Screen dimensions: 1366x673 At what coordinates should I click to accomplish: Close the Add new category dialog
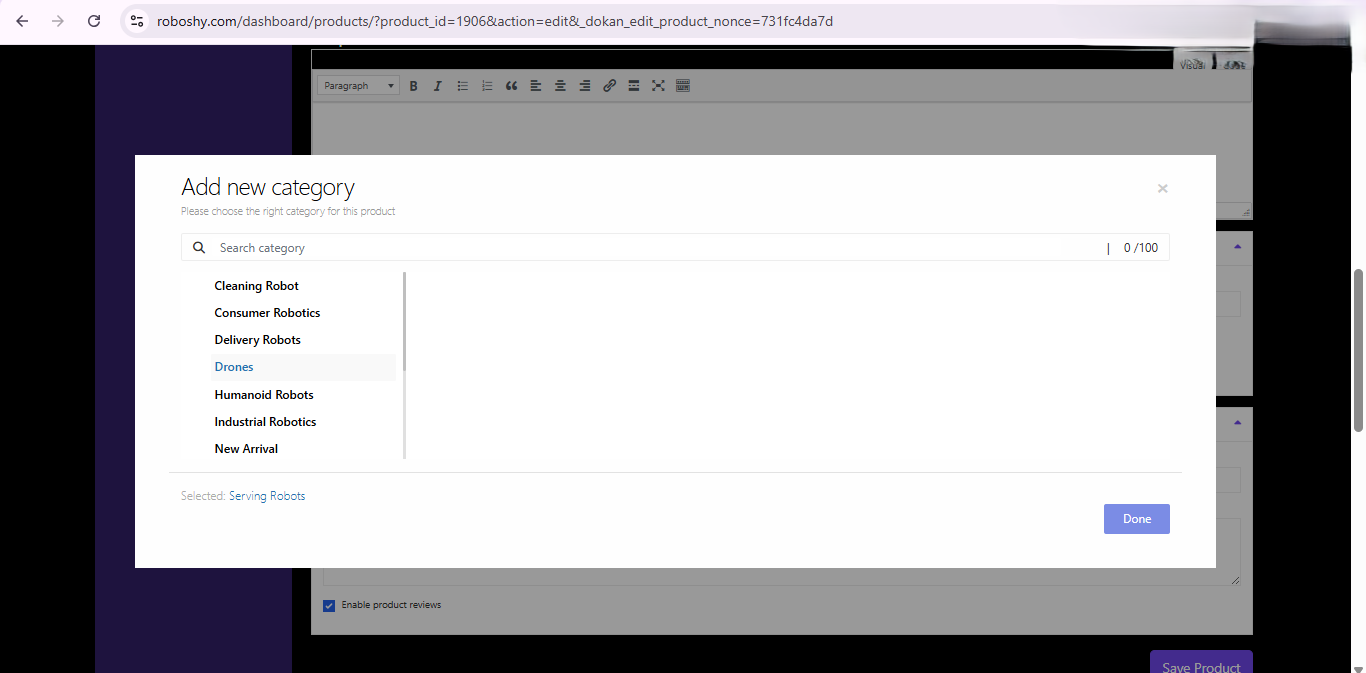point(1162,188)
